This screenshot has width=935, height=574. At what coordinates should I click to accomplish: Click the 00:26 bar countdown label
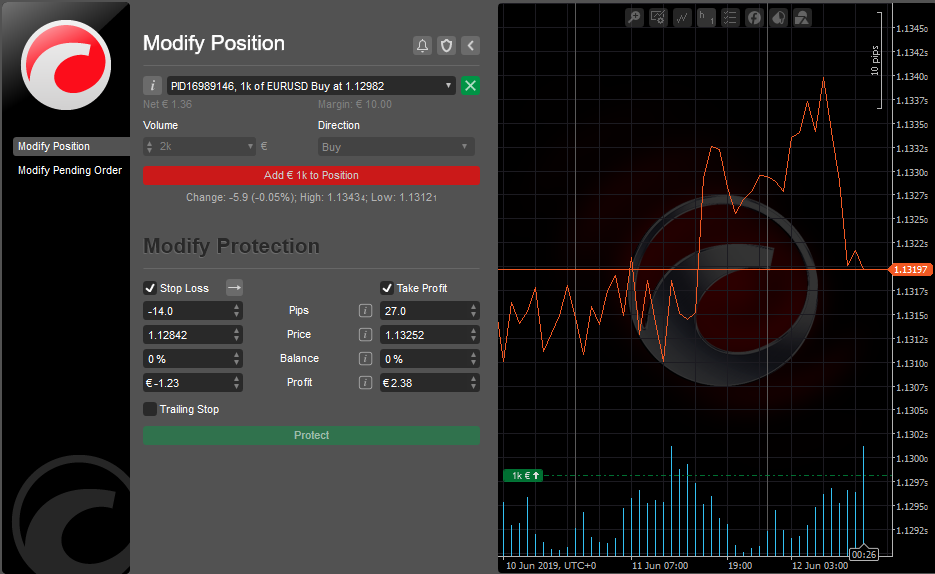[863, 554]
